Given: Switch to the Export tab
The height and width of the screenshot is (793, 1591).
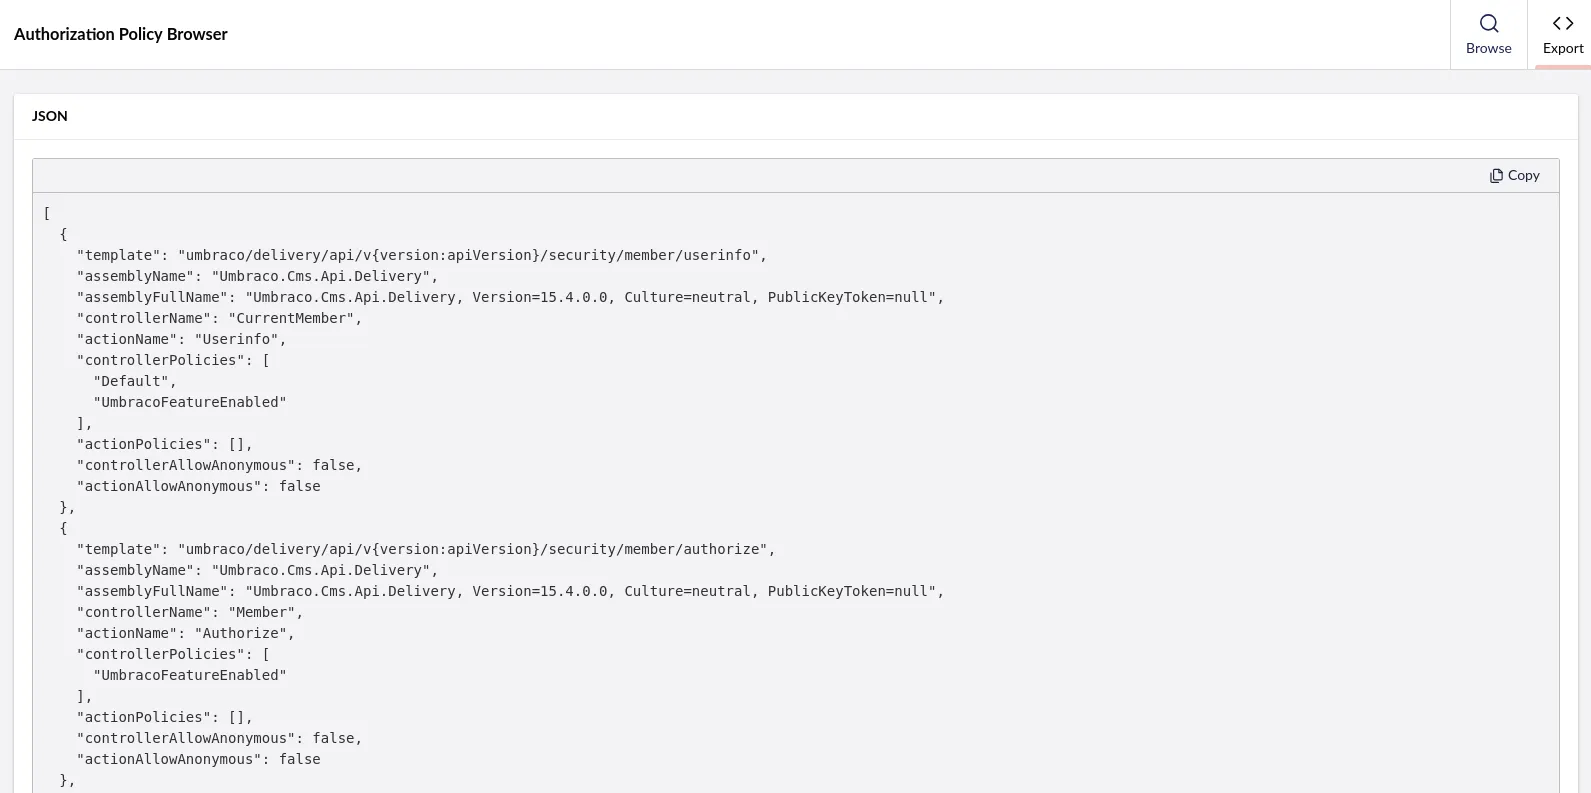Looking at the screenshot, I should tap(1562, 34).
